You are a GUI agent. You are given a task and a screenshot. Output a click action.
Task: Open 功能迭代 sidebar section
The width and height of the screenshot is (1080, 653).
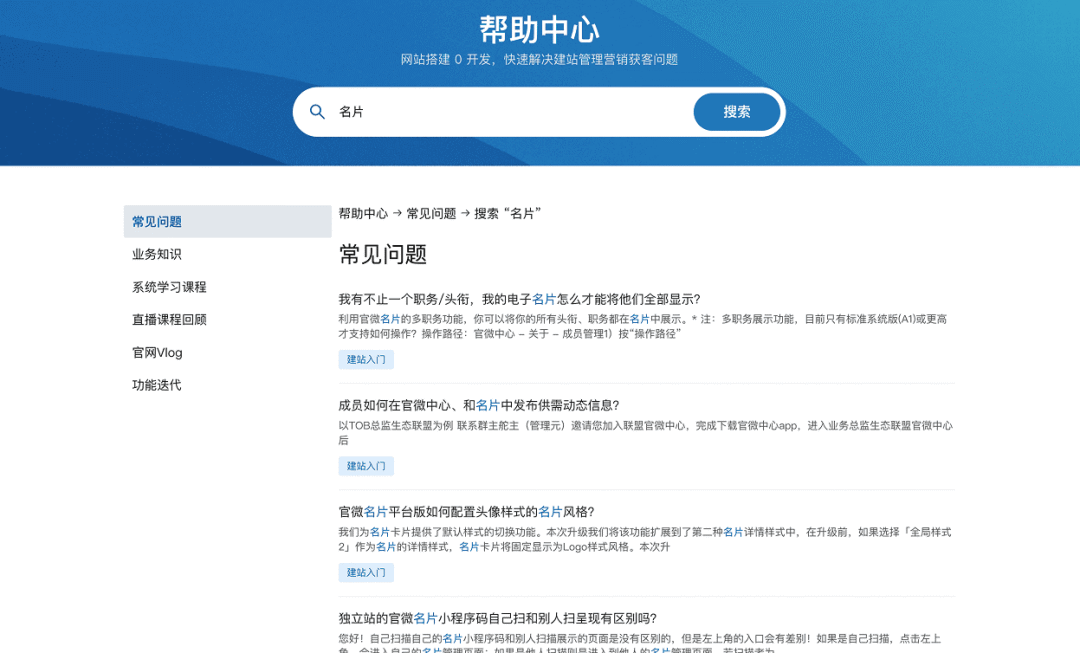point(157,385)
